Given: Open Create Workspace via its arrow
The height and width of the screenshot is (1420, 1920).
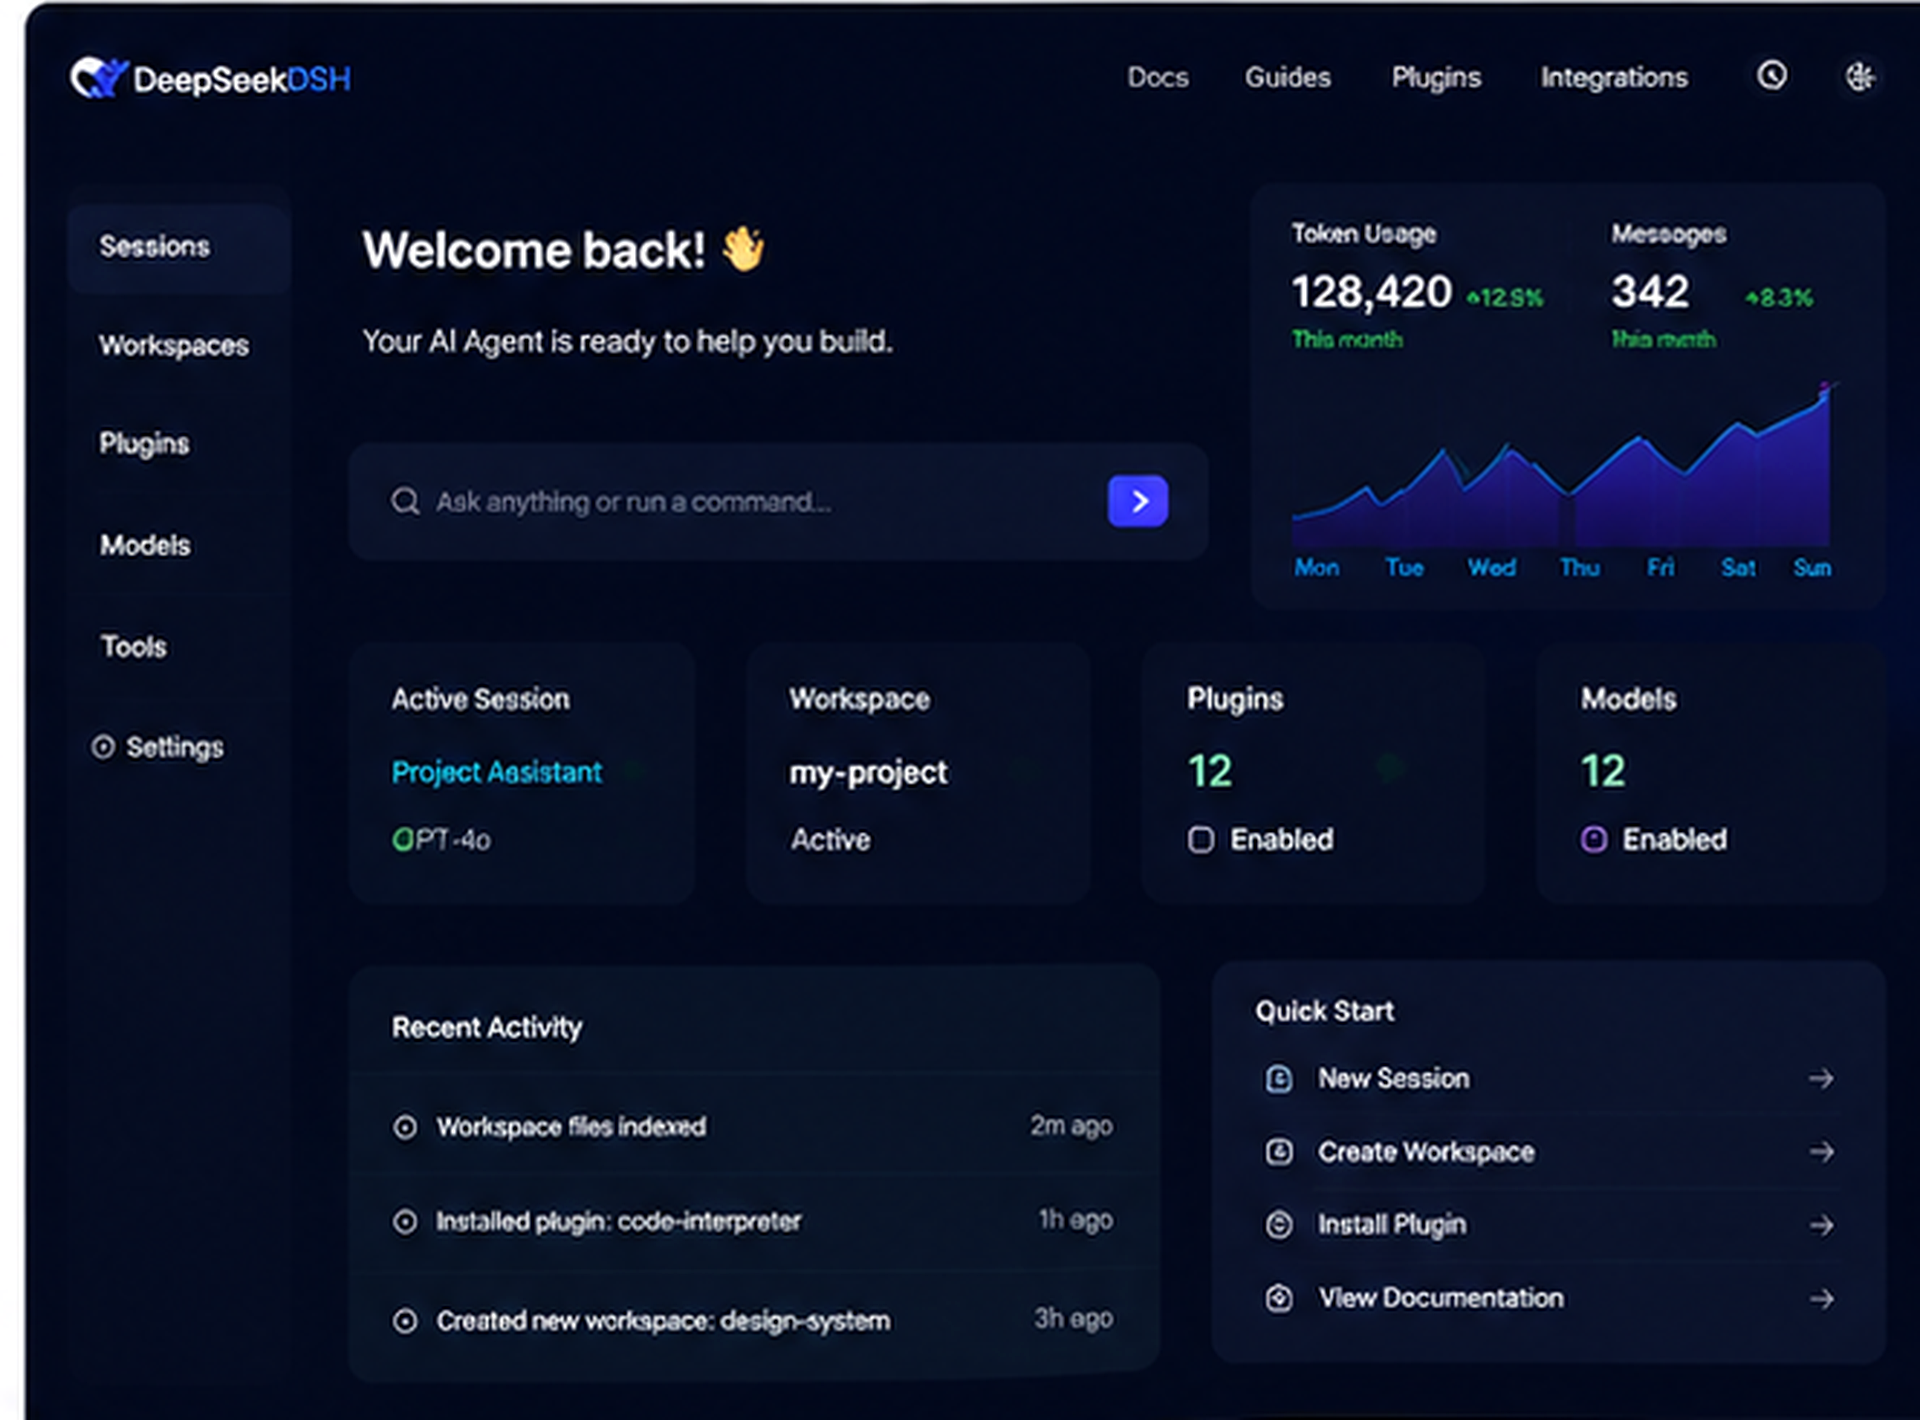Looking at the screenshot, I should (x=1821, y=1152).
